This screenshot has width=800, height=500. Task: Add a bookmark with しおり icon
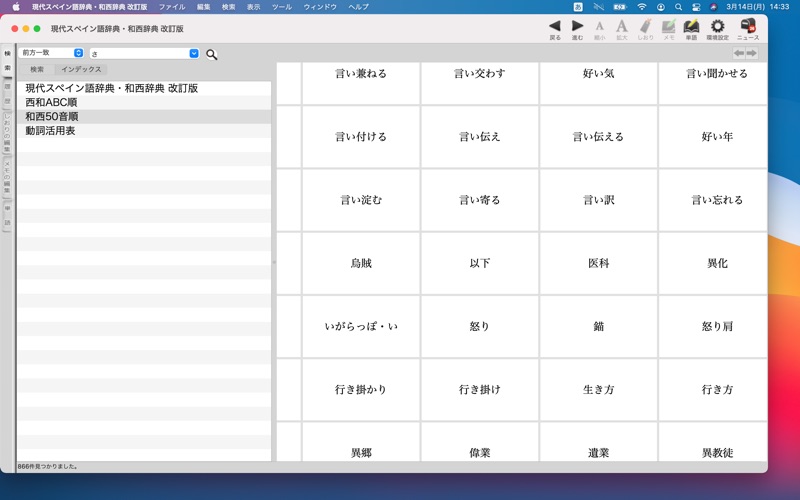click(x=645, y=26)
